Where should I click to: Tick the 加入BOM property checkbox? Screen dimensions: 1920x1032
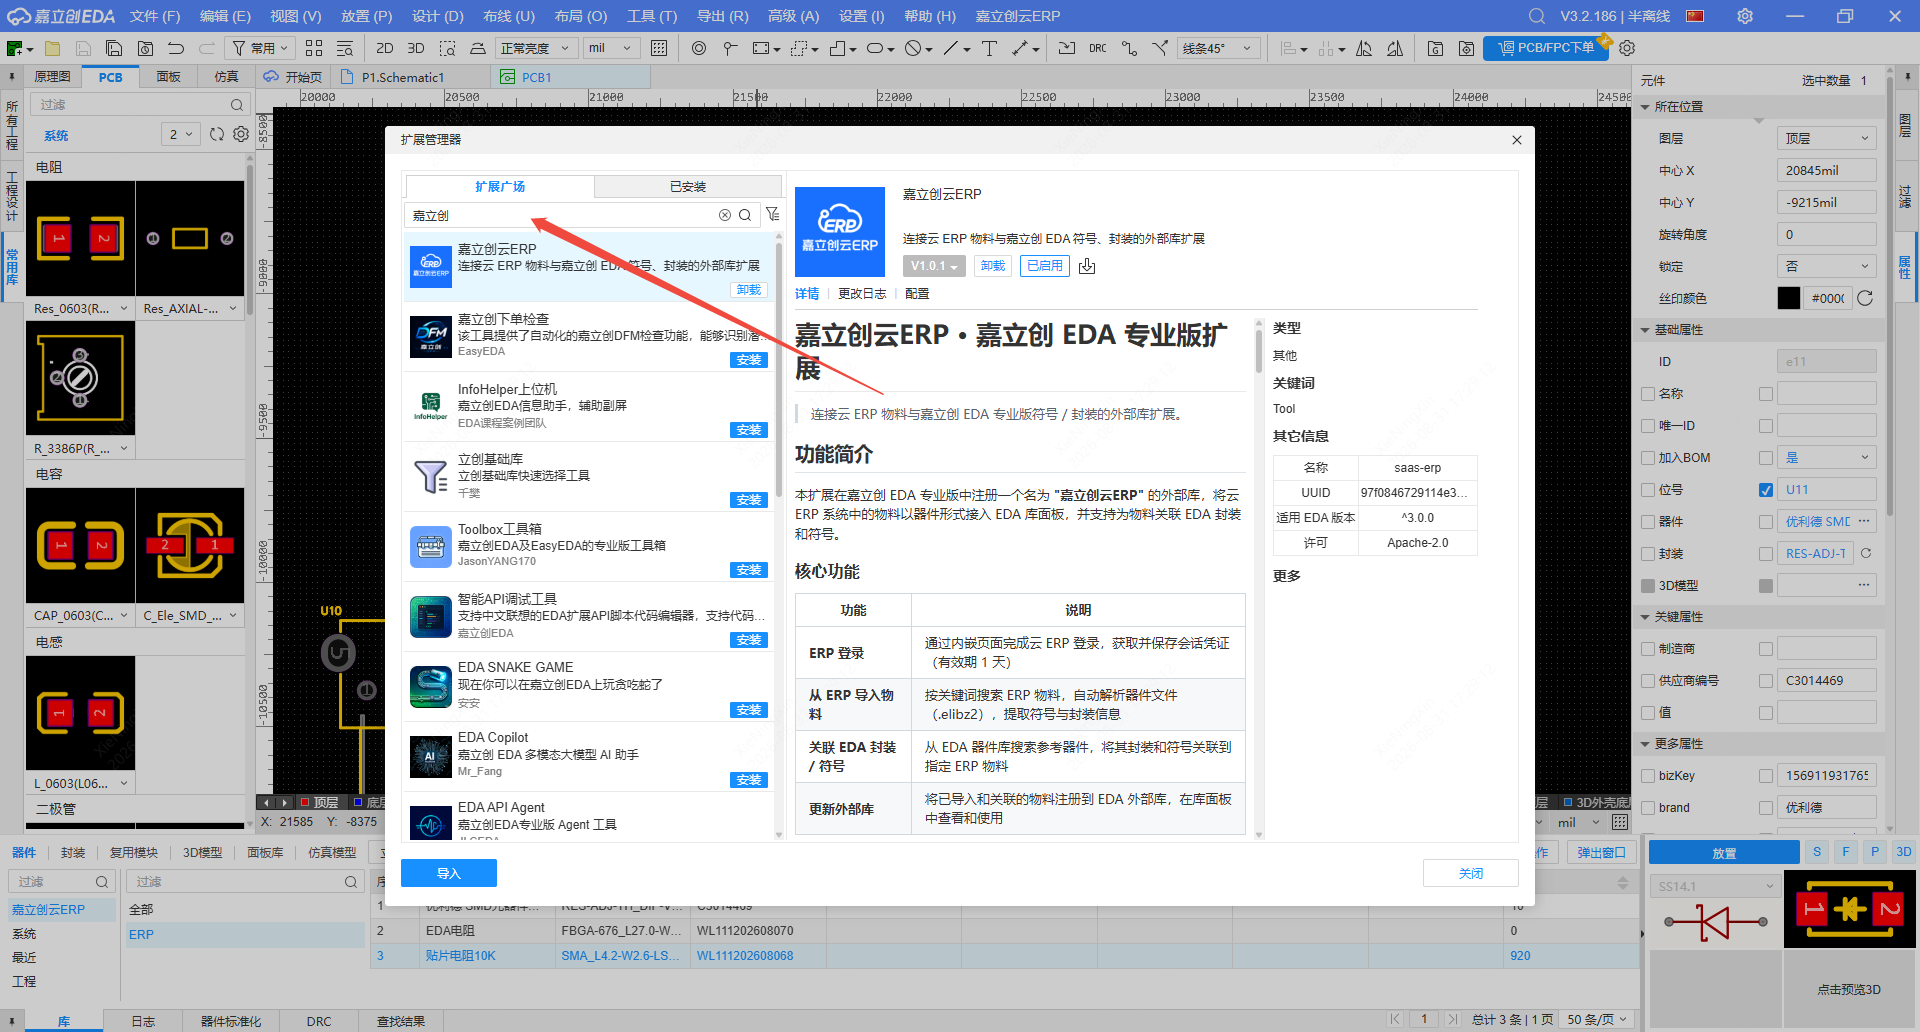coord(1648,458)
